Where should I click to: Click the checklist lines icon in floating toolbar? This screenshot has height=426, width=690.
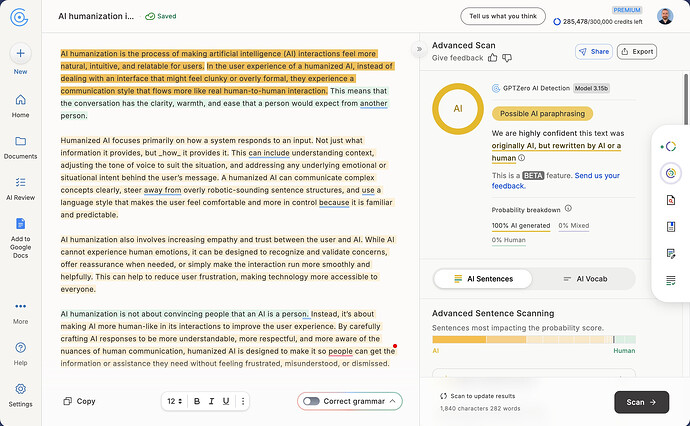671,280
